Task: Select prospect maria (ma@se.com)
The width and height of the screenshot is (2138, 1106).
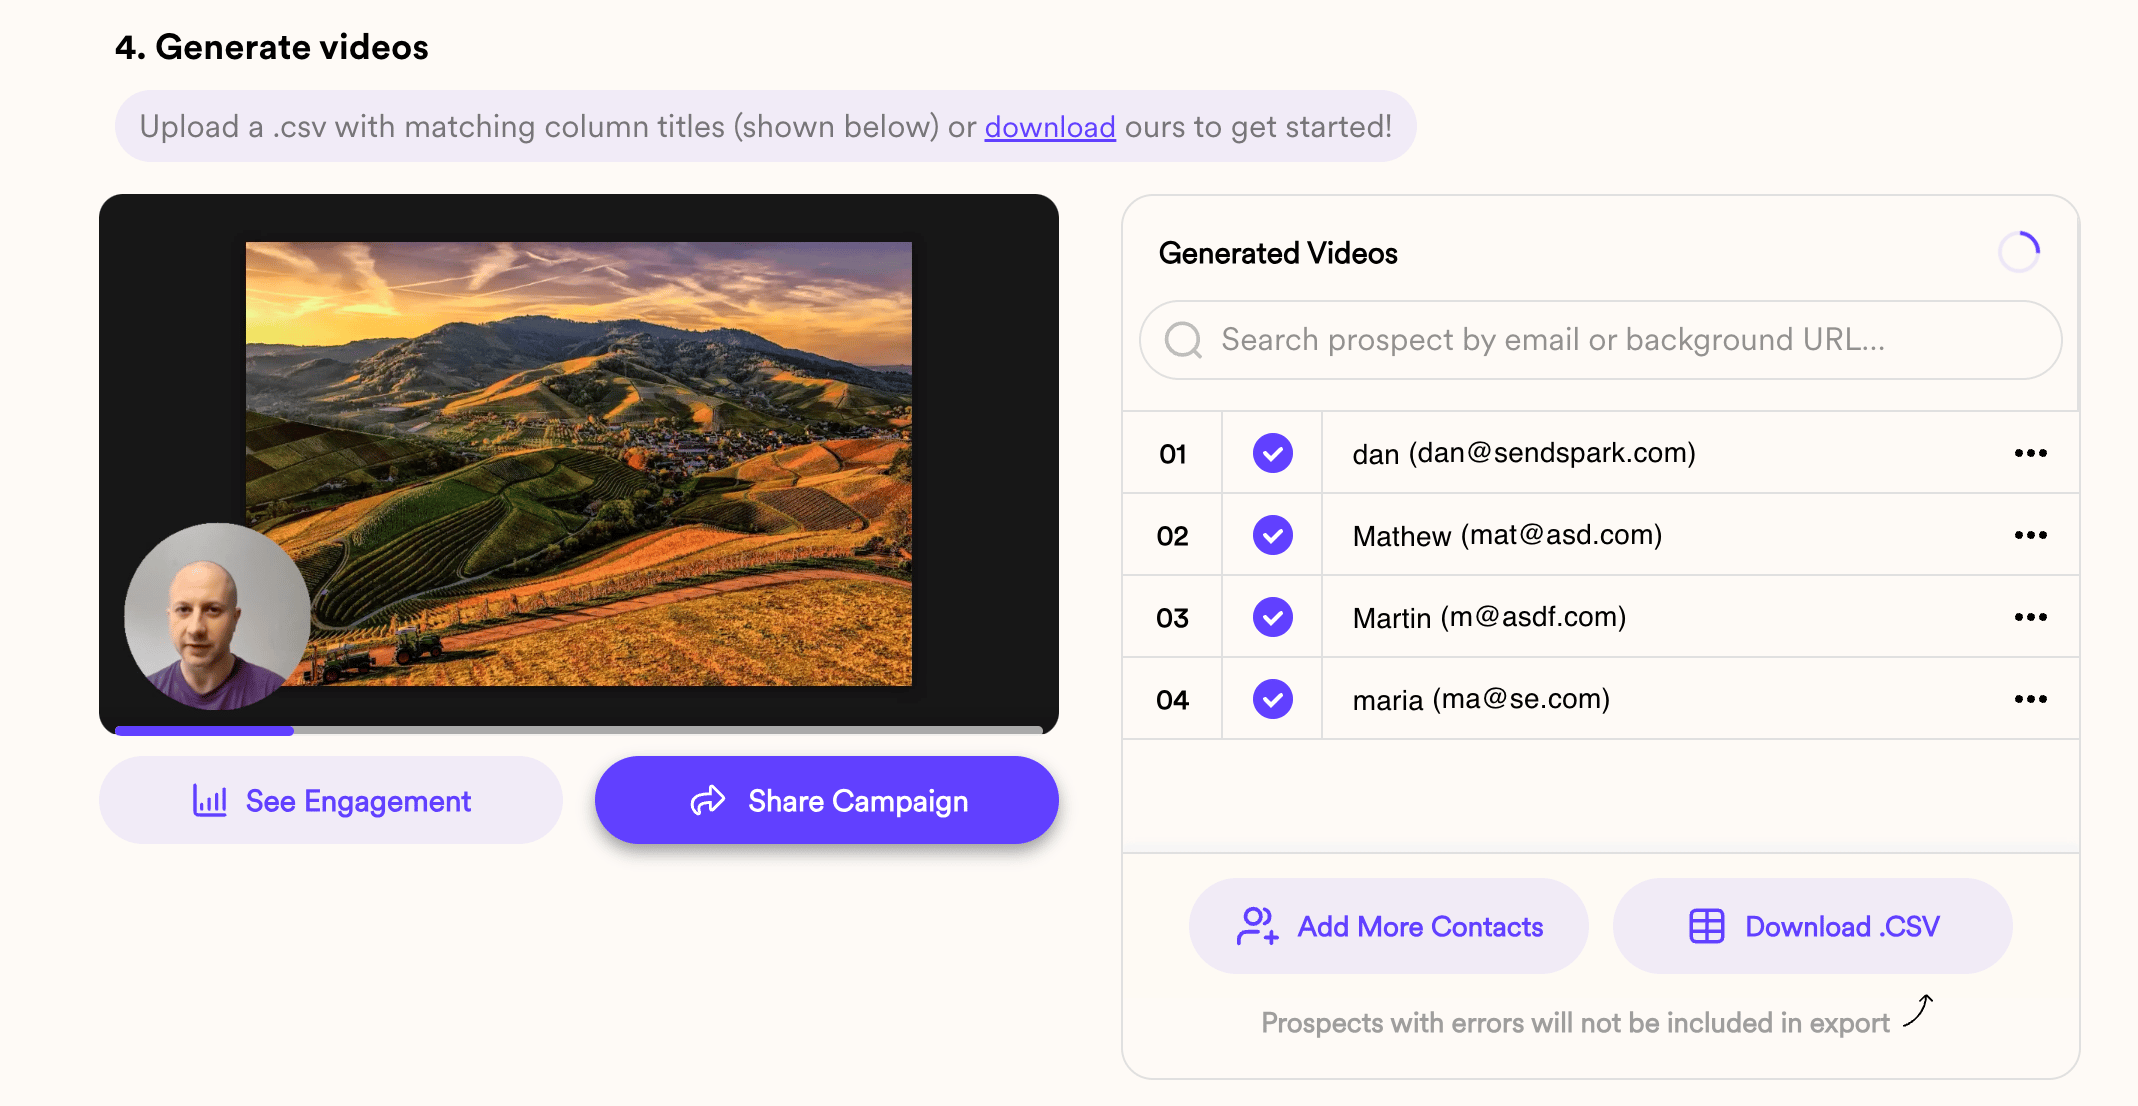Action: click(1481, 699)
